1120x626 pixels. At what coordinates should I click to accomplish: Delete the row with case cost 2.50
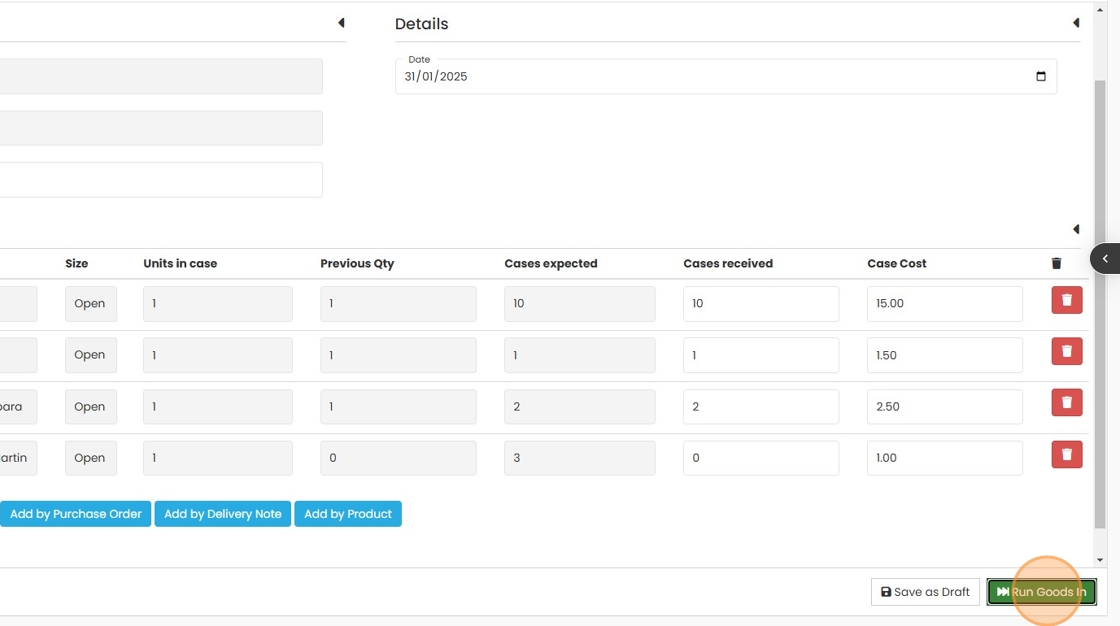pos(1066,403)
